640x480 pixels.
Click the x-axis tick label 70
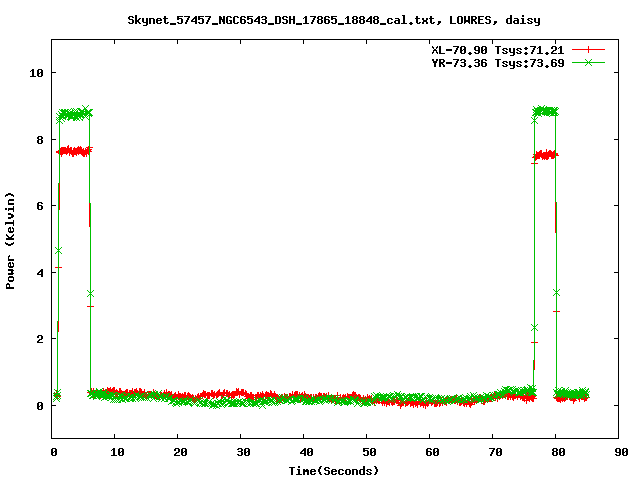coord(495,452)
